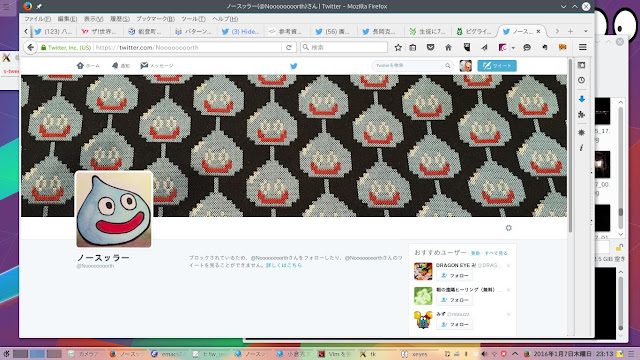
Task: Click the volume icon in the system tray
Action: point(484,354)
